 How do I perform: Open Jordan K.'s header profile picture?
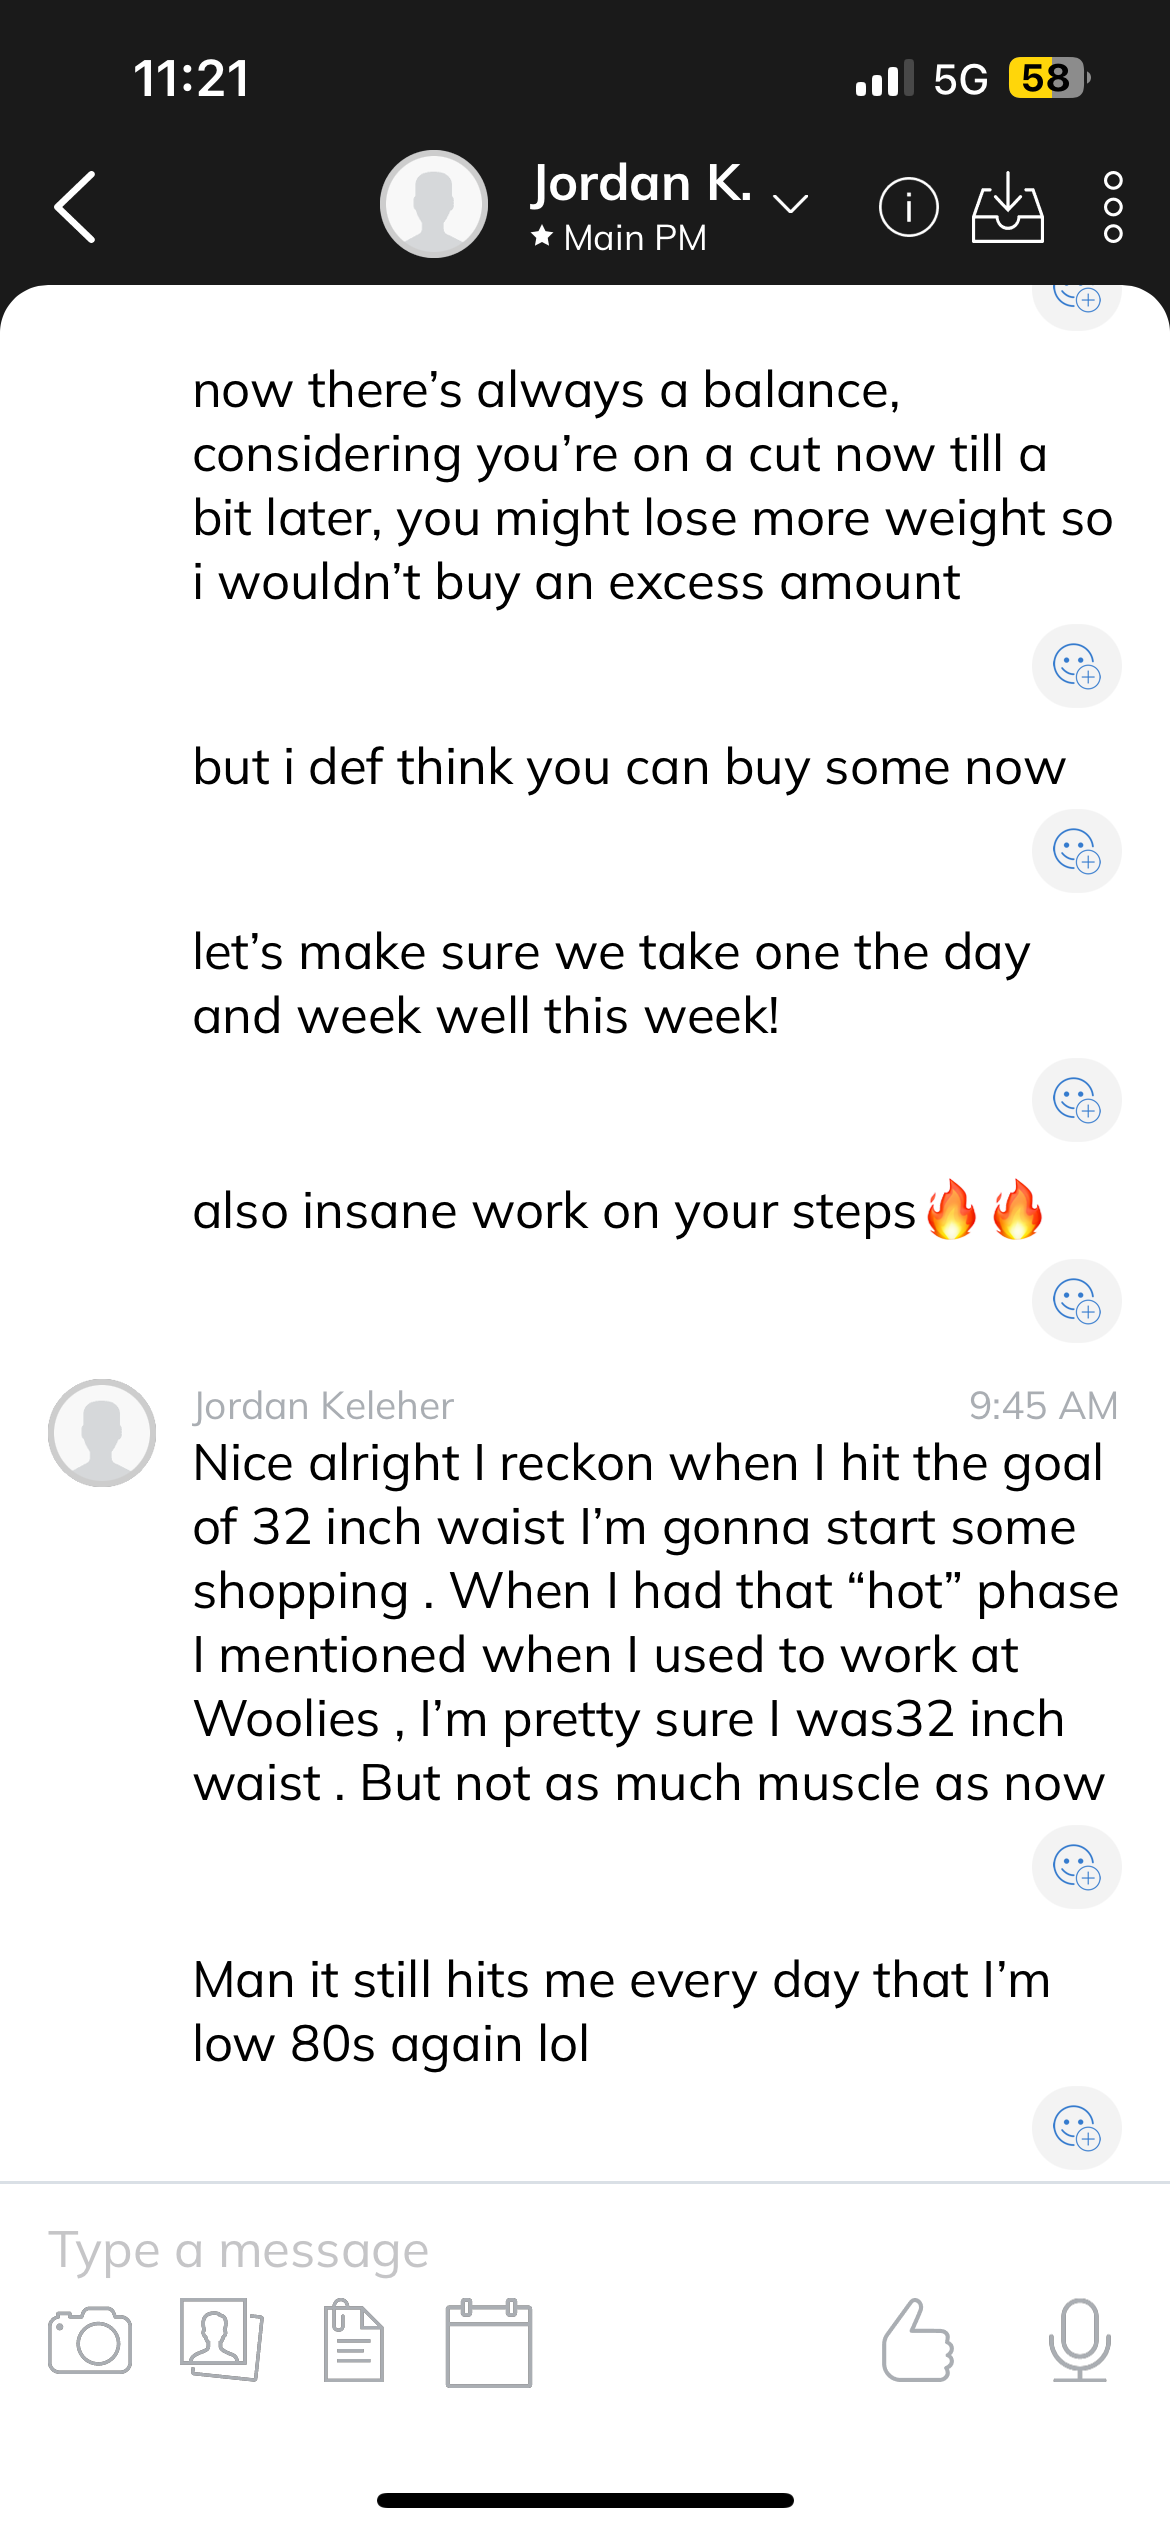434,204
